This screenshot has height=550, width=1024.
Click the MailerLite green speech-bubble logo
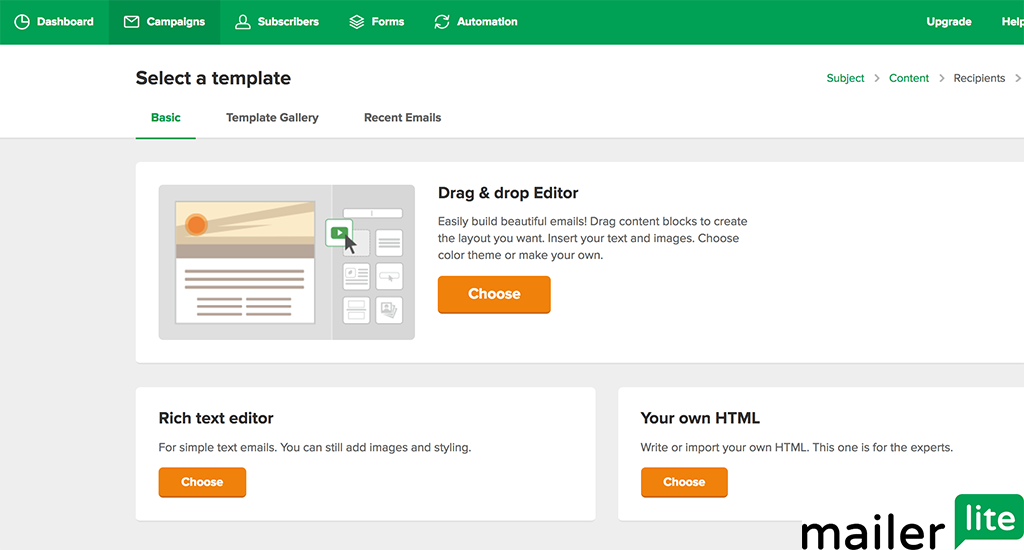click(x=988, y=520)
